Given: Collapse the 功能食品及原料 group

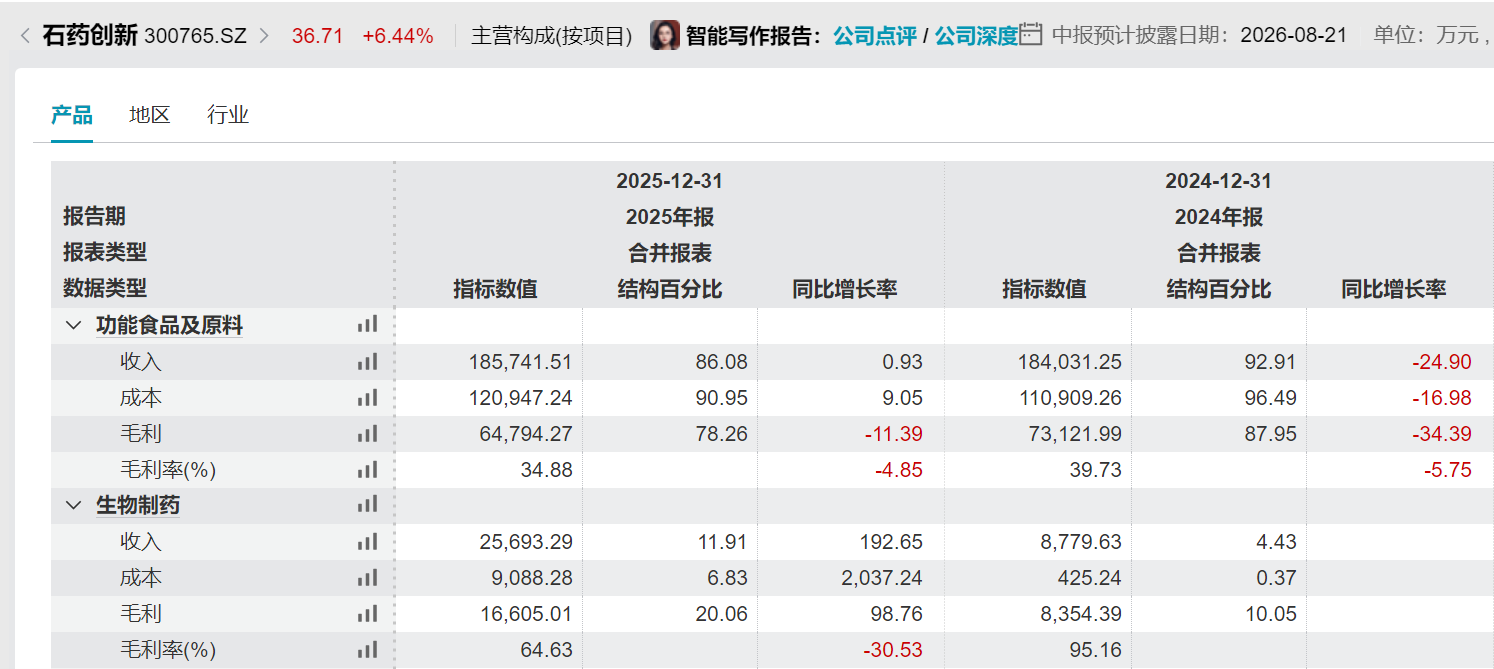Looking at the screenshot, I should point(73,325).
